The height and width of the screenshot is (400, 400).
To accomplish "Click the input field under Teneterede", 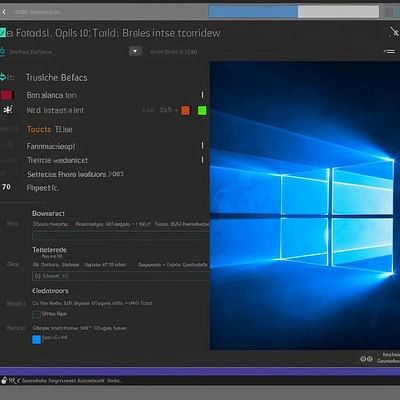I will [x=121, y=276].
